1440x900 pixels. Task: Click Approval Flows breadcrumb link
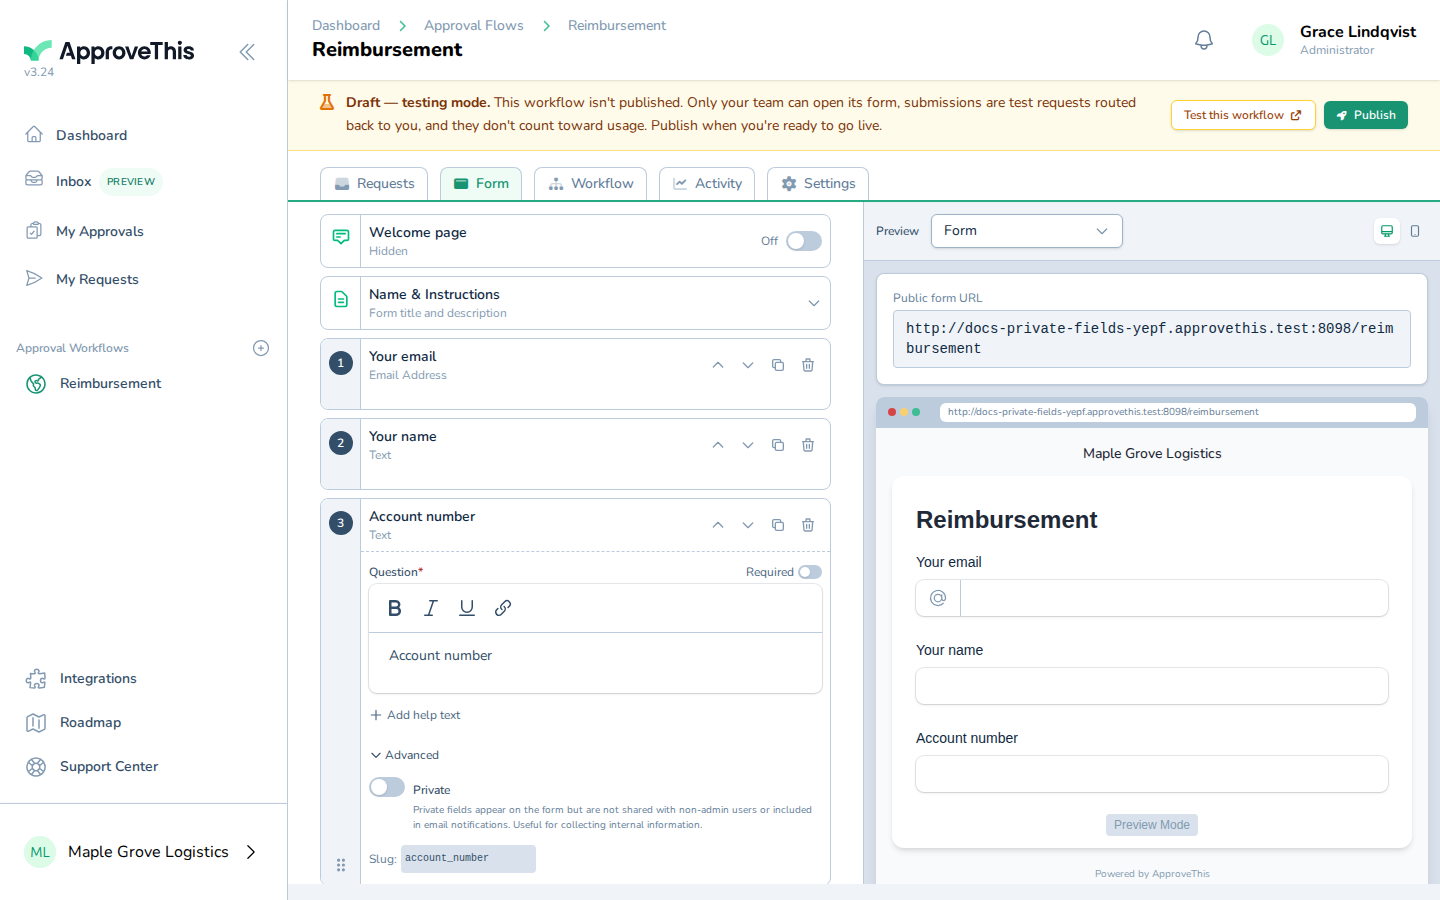tap(474, 25)
